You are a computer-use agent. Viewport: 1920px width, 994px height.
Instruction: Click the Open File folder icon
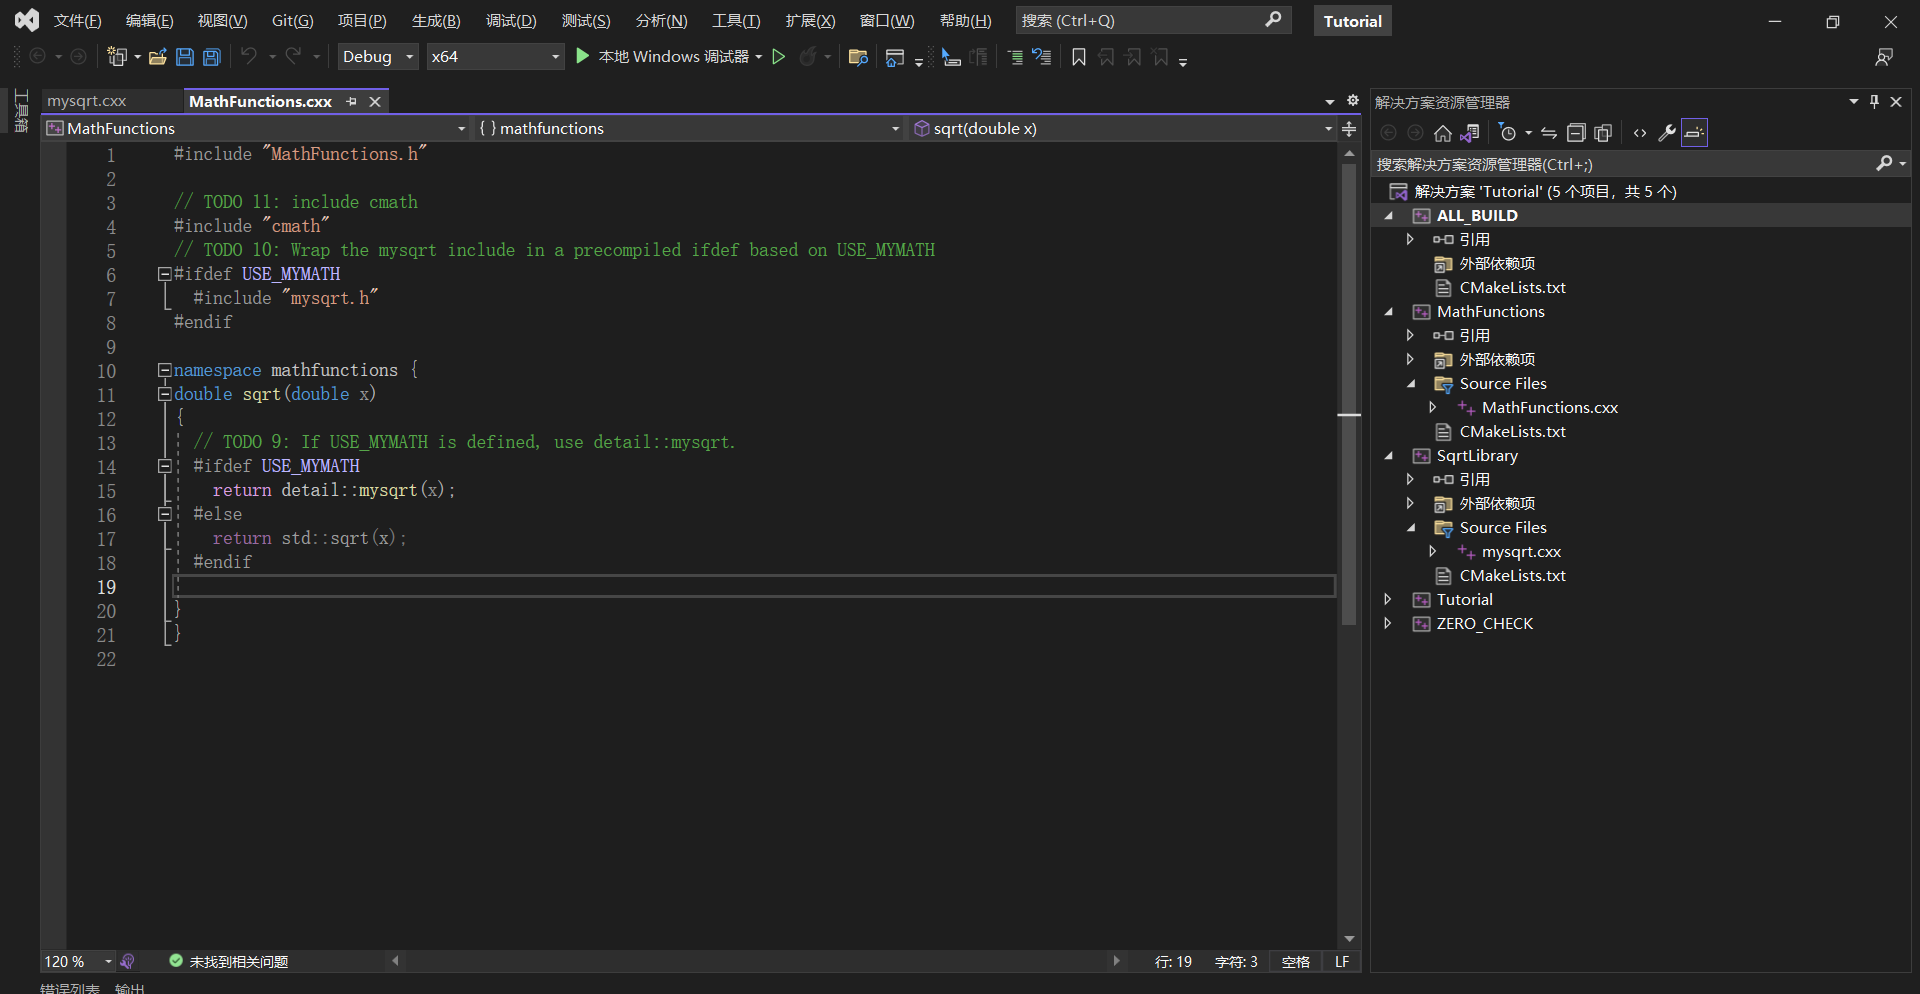157,57
